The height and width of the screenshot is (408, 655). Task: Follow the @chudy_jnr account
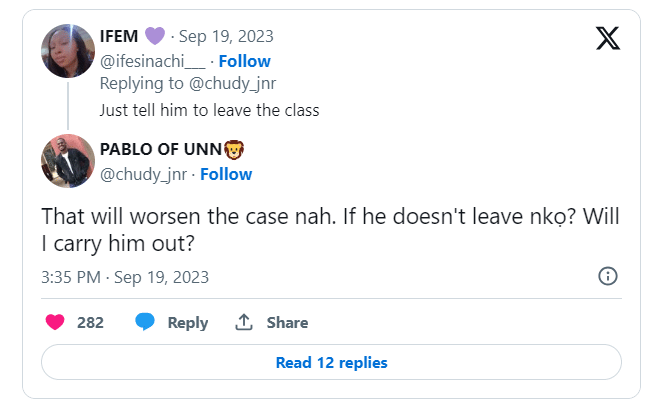point(226,174)
